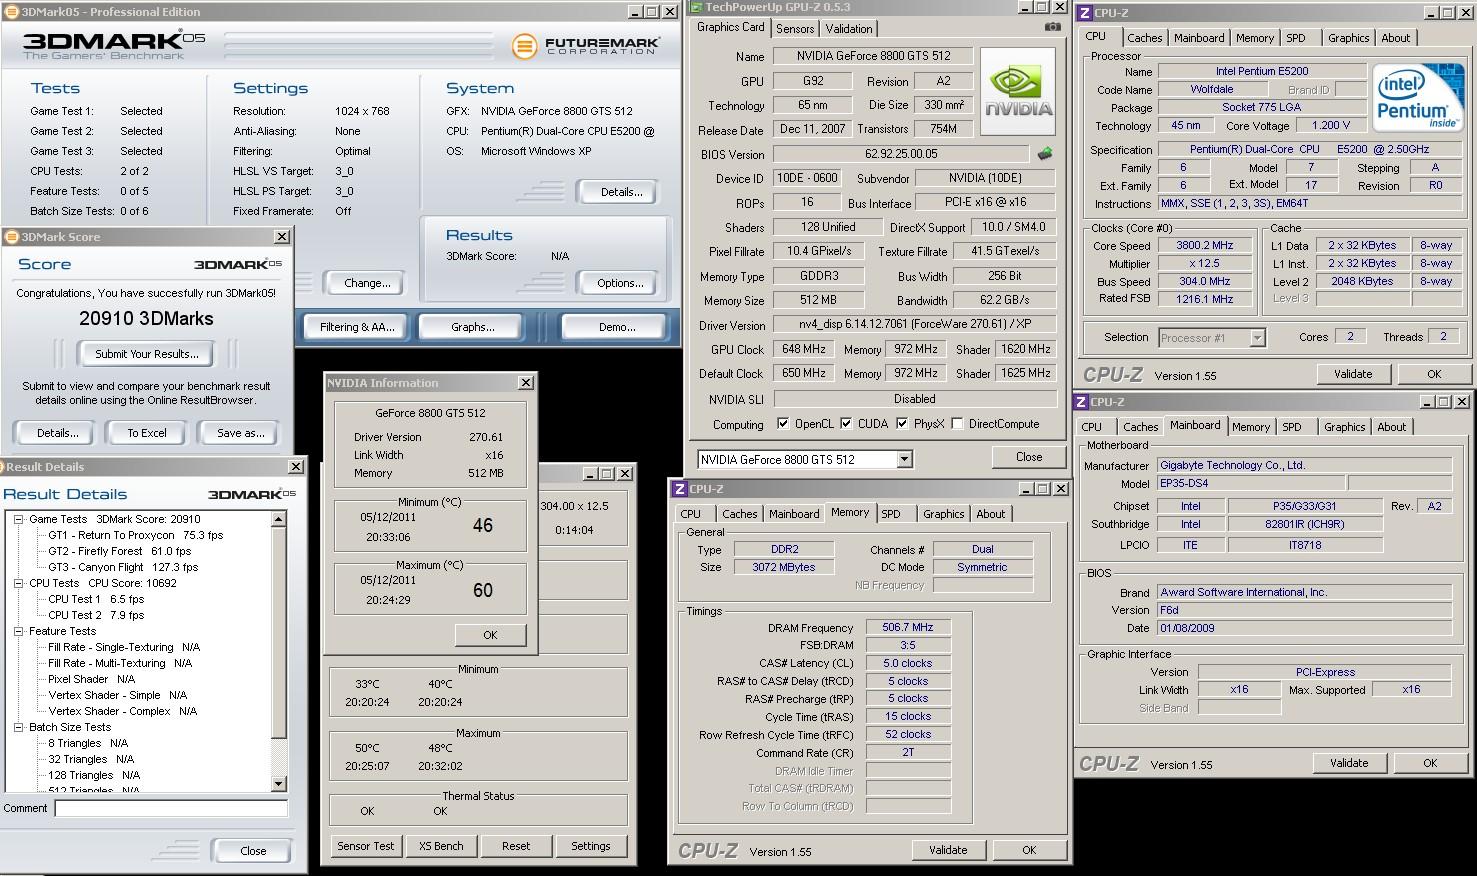1477x876 pixels.
Task: Click the Reset button in temperature monitor
Action: tap(516, 846)
